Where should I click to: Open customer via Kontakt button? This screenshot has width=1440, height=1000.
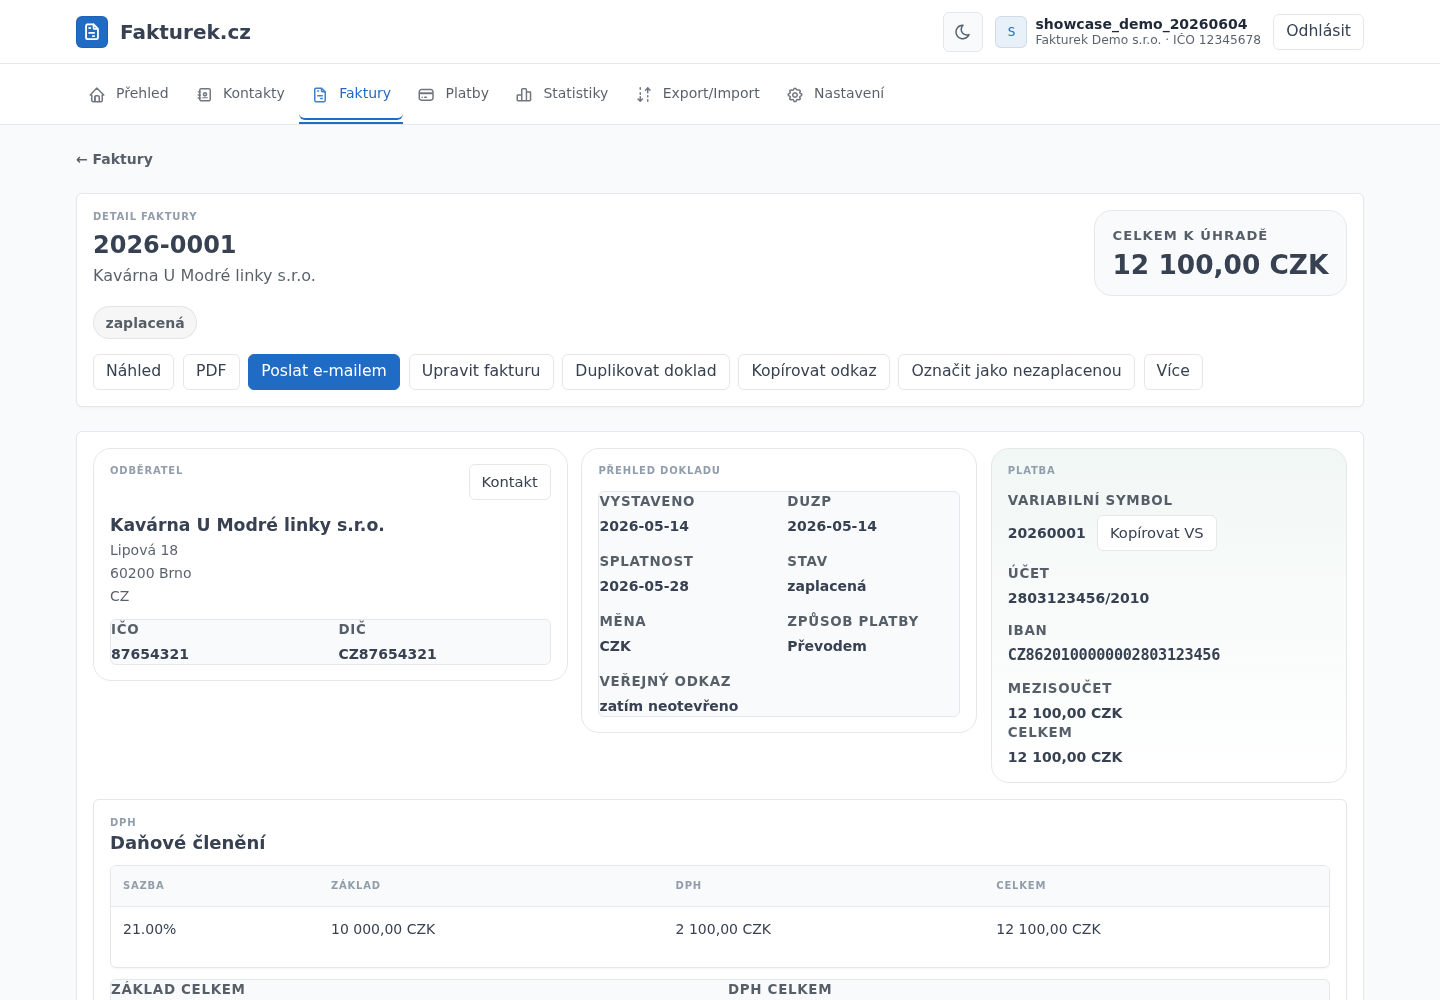pyautogui.click(x=510, y=482)
